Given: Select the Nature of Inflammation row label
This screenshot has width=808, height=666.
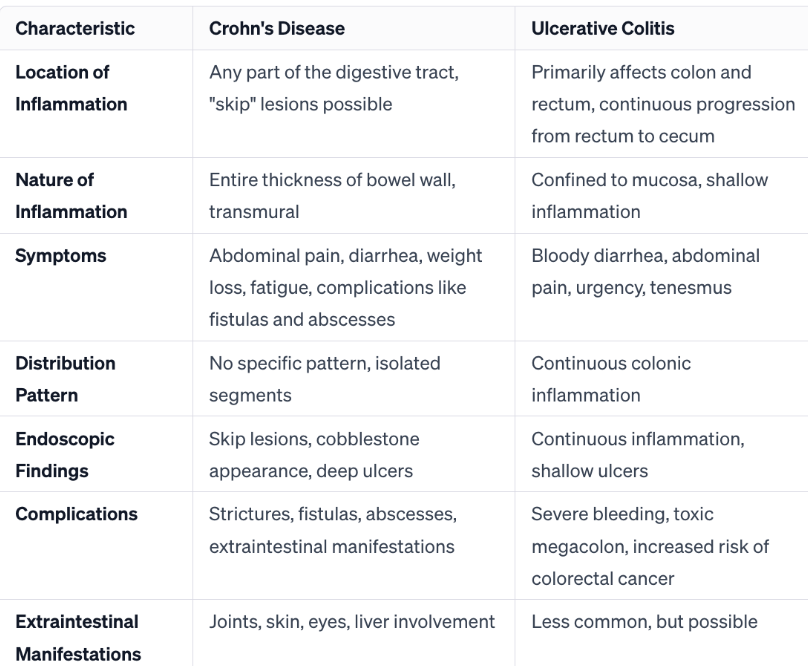Looking at the screenshot, I should click(71, 197).
